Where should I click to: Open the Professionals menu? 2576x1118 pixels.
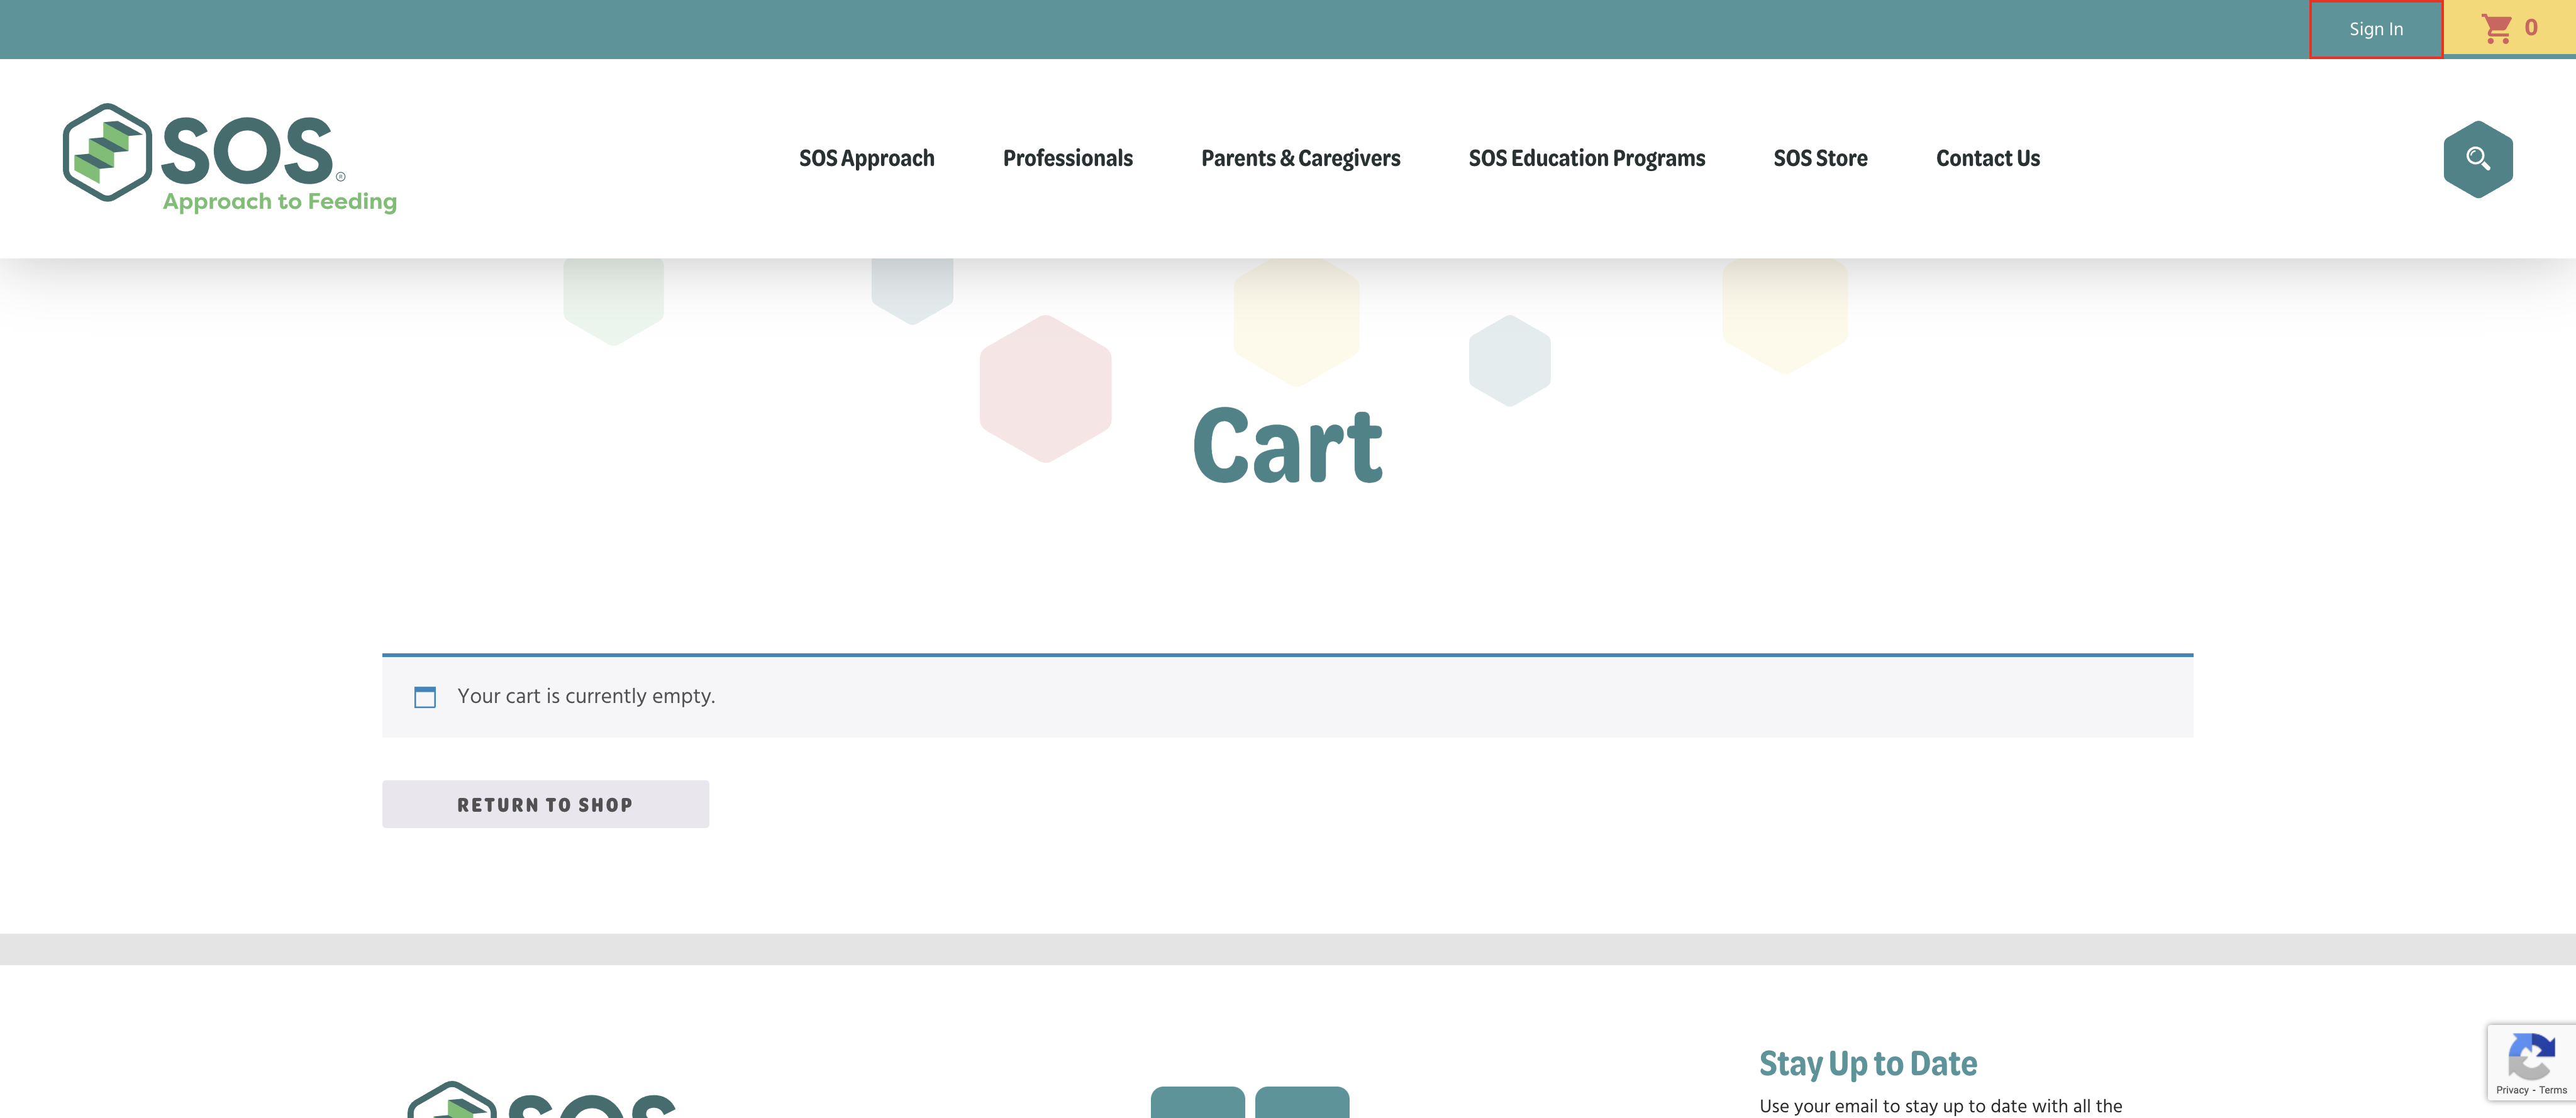1067,158
